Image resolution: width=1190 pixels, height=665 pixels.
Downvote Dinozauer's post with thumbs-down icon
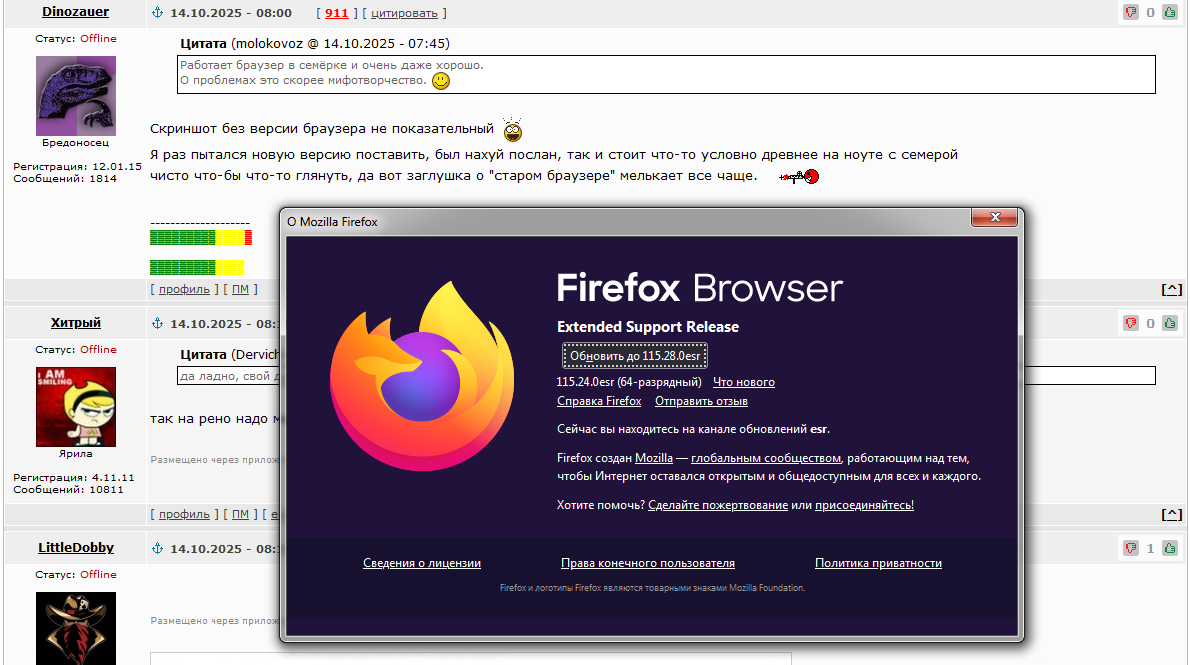click(x=1131, y=12)
